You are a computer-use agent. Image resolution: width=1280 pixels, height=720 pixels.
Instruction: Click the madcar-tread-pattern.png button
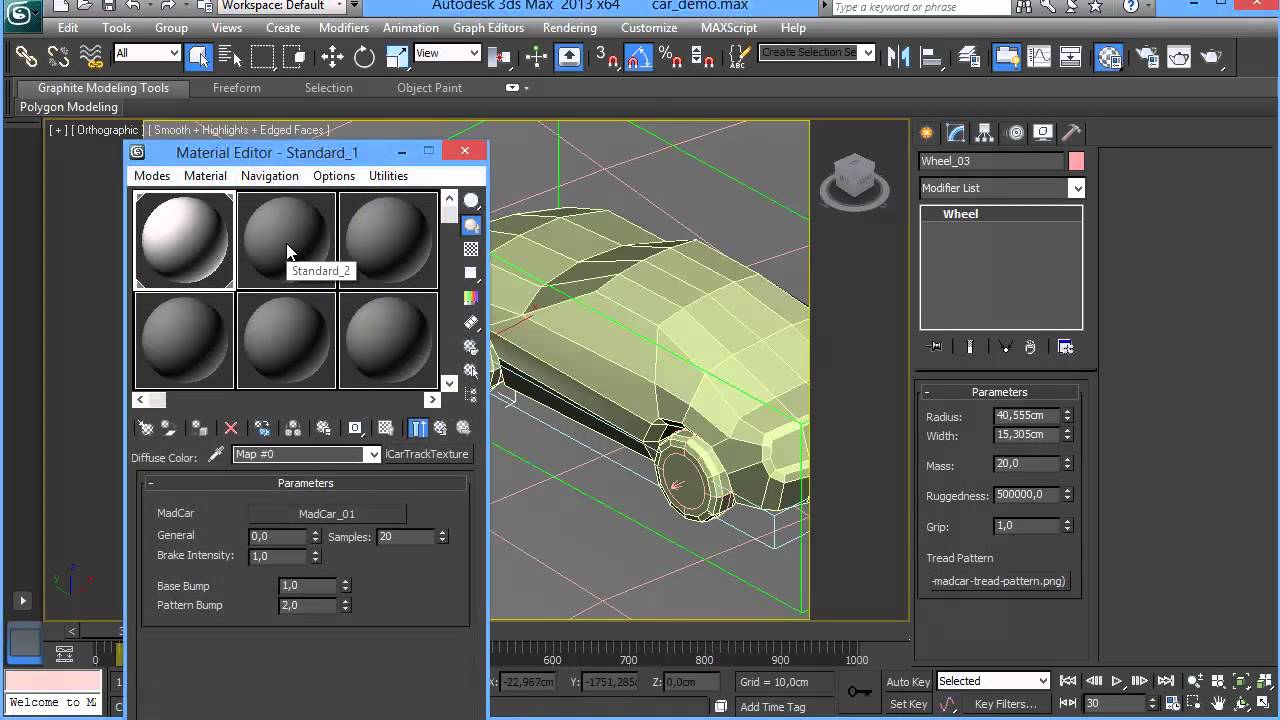pos(998,581)
